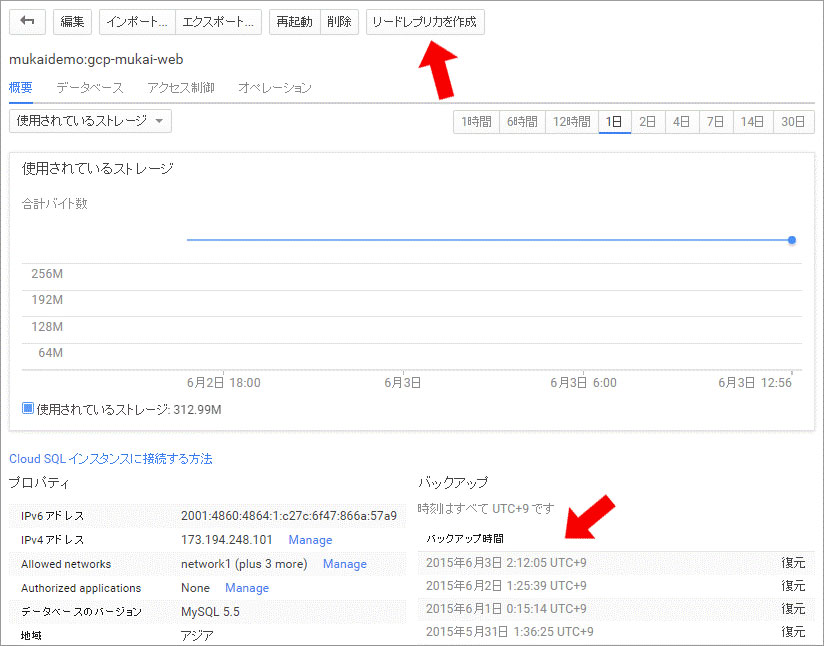
Task: Select the 2日 time range
Action: tap(648, 122)
